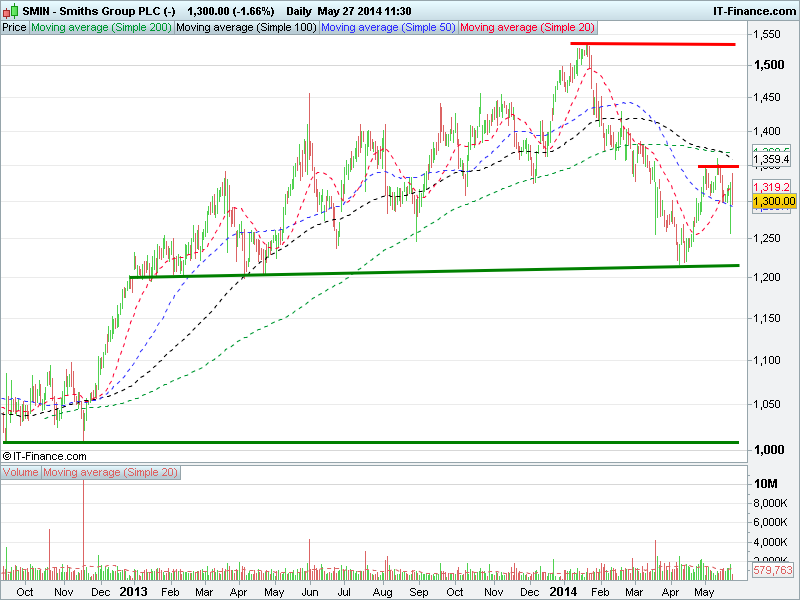Click the © IT-Finance.com copyright text
Image resolution: width=800 pixels, height=600 pixels.
[52, 455]
